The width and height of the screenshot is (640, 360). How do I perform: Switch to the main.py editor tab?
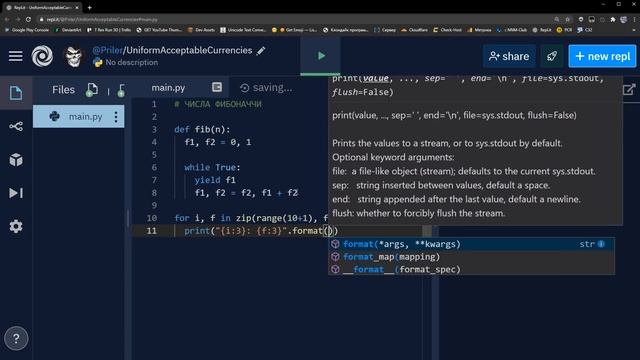point(168,88)
